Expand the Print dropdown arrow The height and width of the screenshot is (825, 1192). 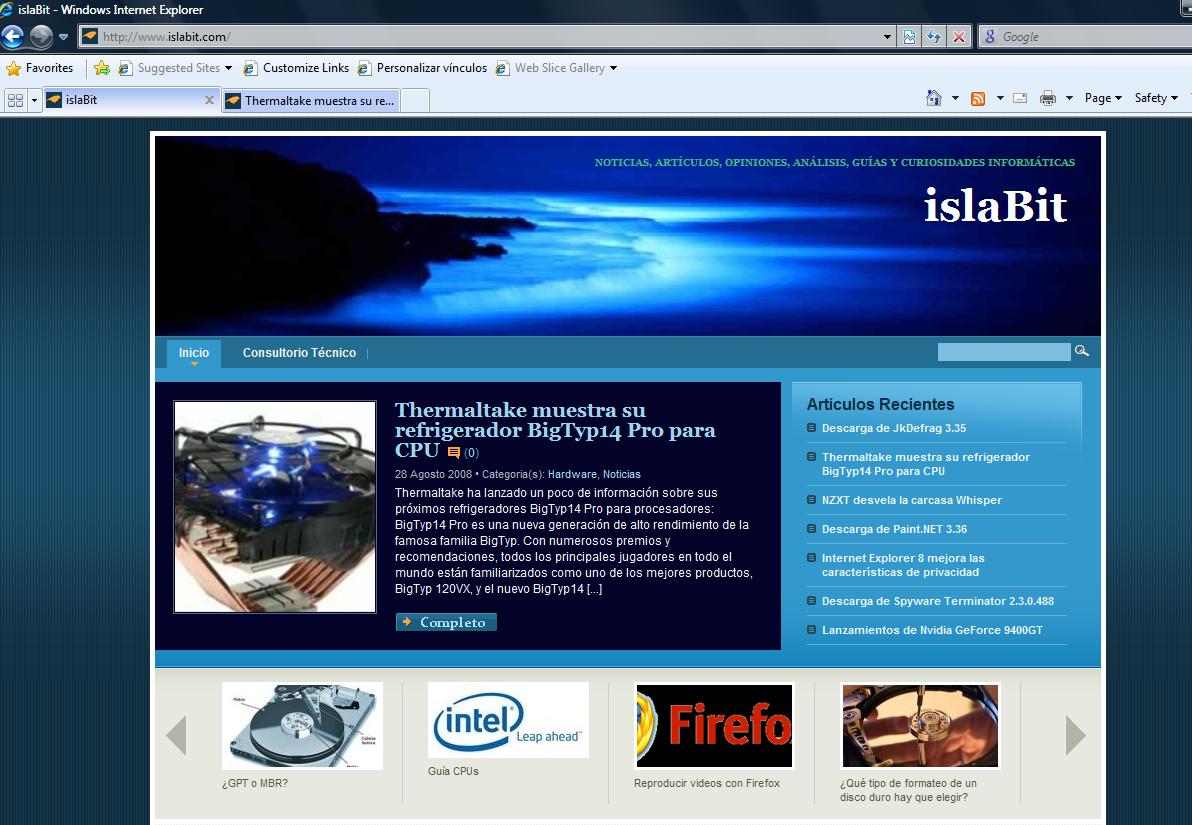1069,98
